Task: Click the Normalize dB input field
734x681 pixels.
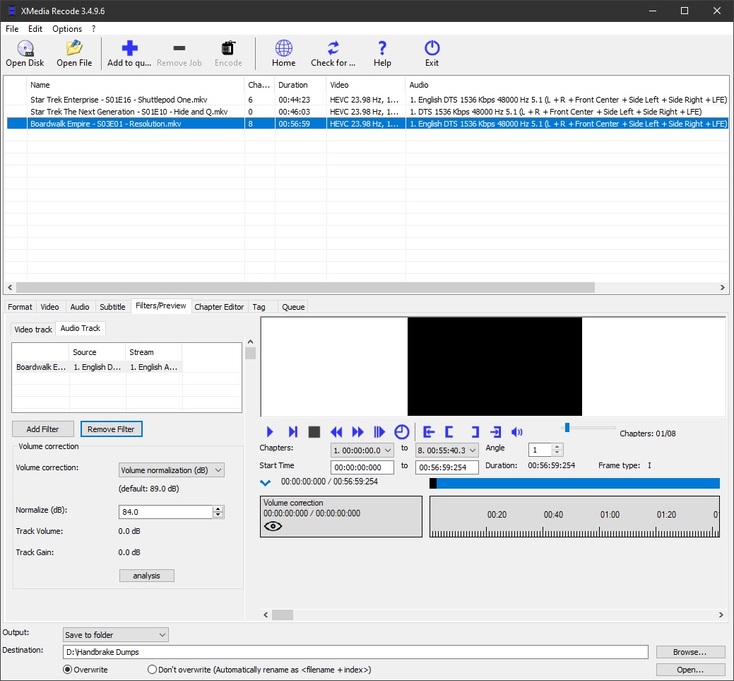Action: click(166, 512)
